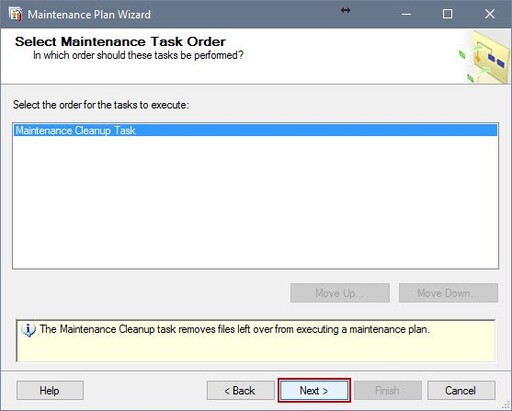Click the wizard flowchart graphic in header
Viewport: 512px width, 411px height.
click(483, 57)
